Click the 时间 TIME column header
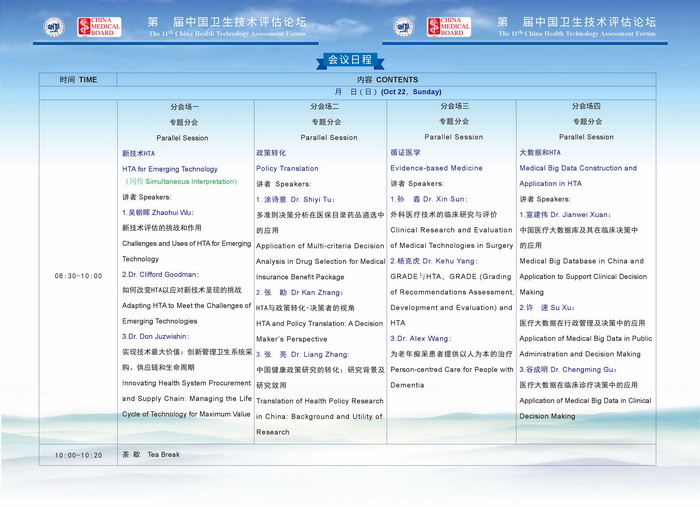The height and width of the screenshot is (507, 700). point(78,80)
